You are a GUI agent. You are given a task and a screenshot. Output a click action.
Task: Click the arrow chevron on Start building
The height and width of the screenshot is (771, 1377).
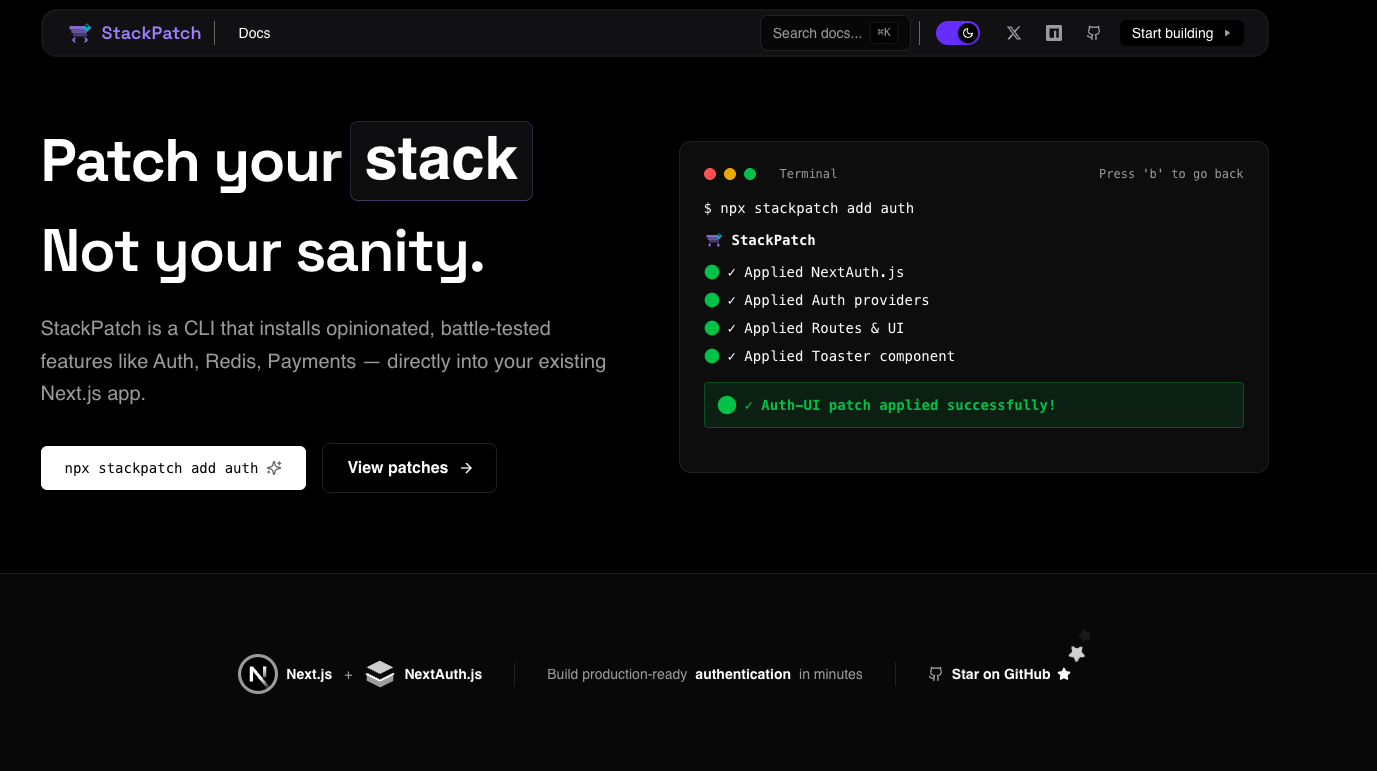tap(1227, 33)
